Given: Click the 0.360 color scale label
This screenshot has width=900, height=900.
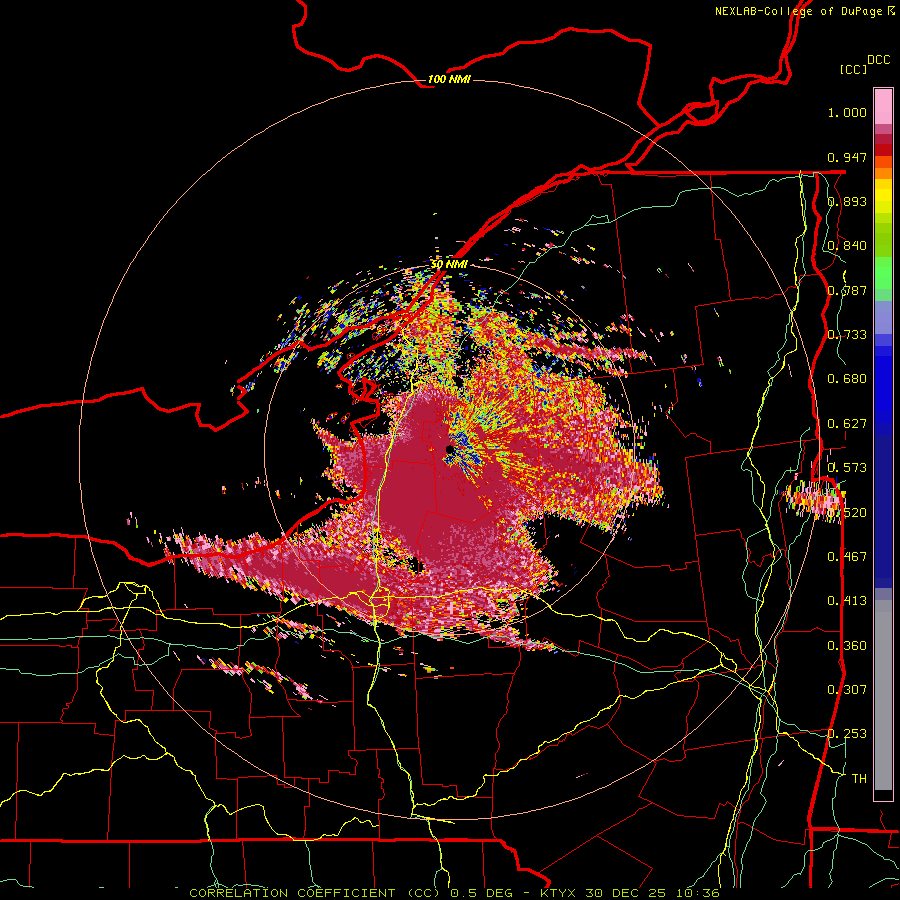Looking at the screenshot, I should pyautogui.click(x=847, y=646).
